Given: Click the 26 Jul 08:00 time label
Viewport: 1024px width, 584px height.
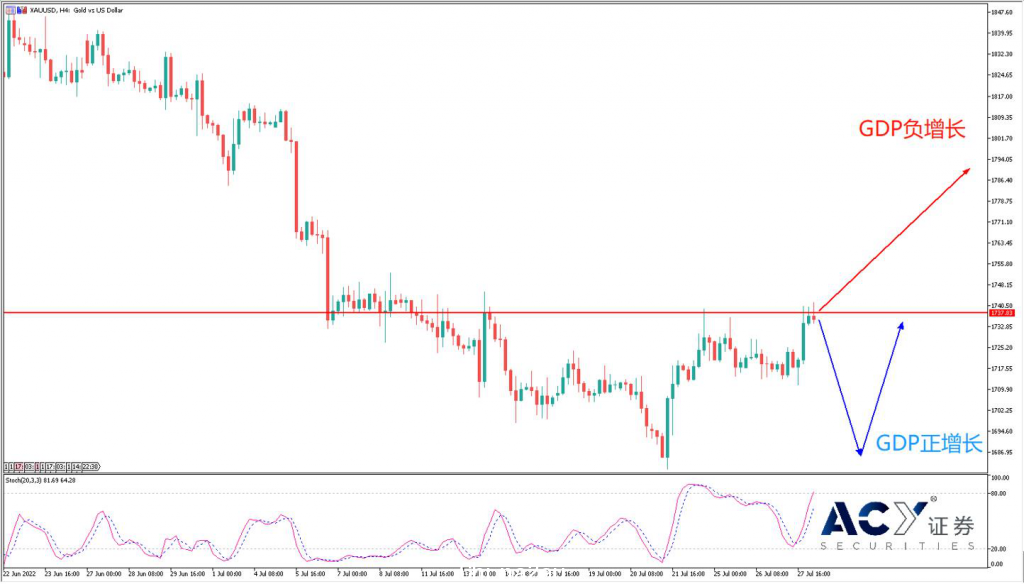Looking at the screenshot, I should 773,574.
